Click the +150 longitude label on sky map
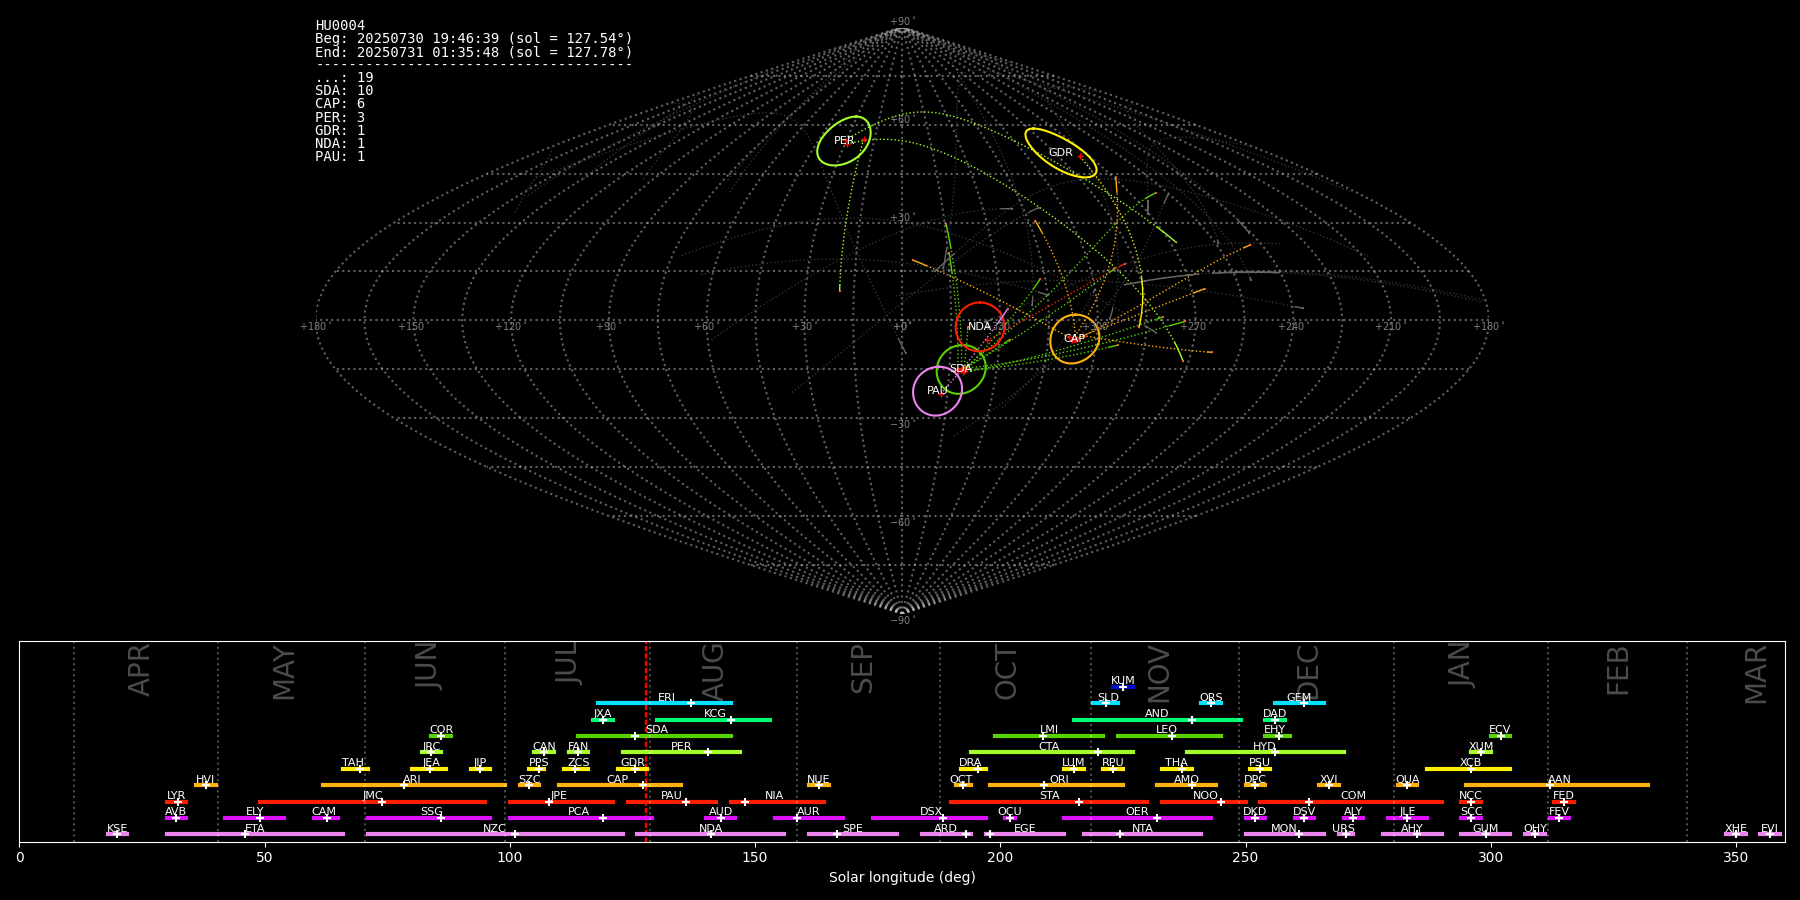This screenshot has width=1800, height=900. (x=411, y=327)
